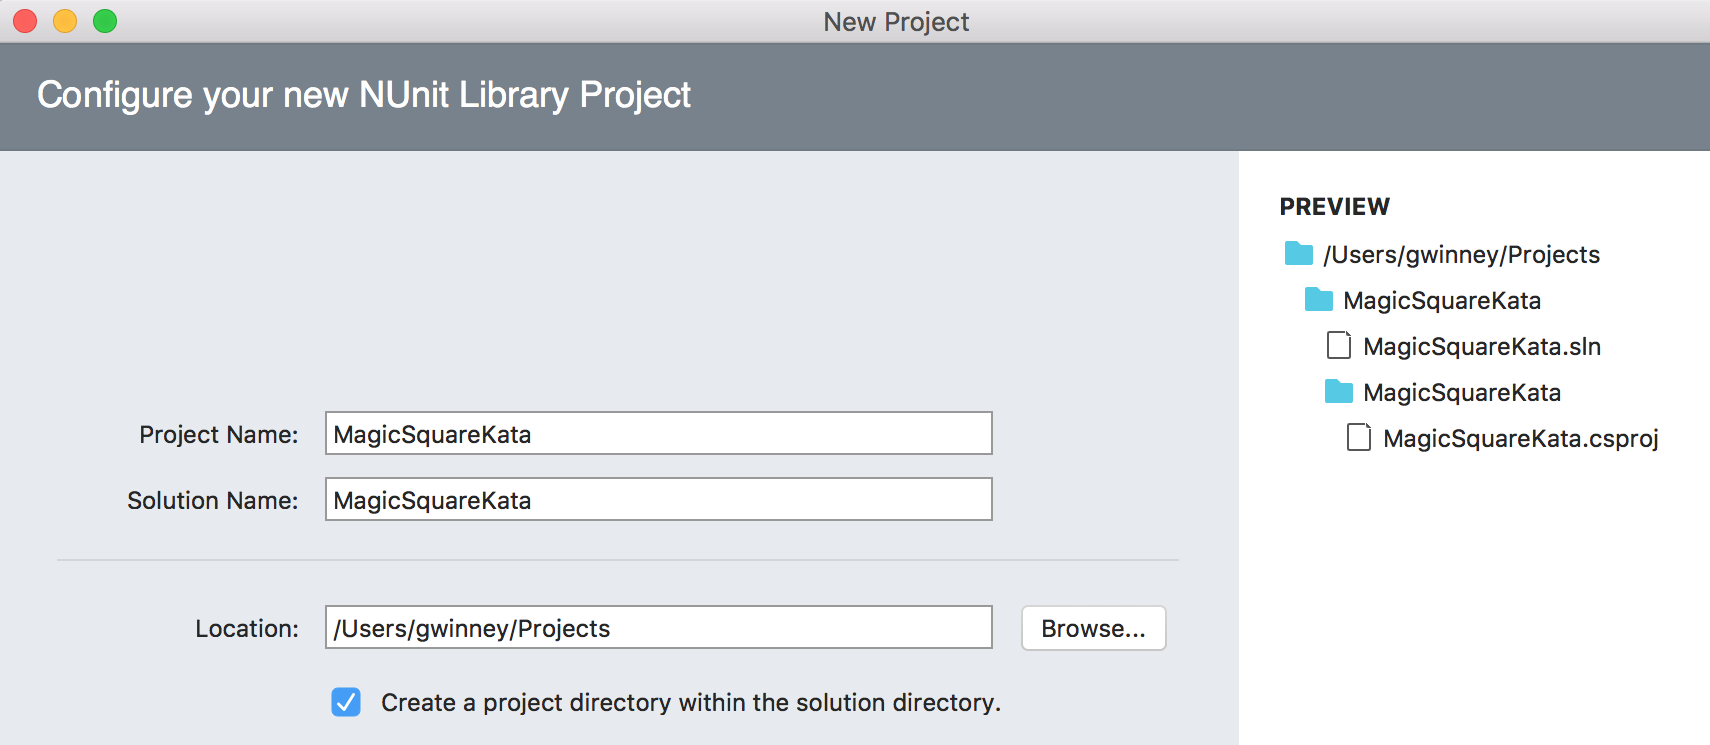This screenshot has width=1710, height=745.
Task: Select the MagicSquareKata folder name above the .csproj
Action: (x=1461, y=393)
